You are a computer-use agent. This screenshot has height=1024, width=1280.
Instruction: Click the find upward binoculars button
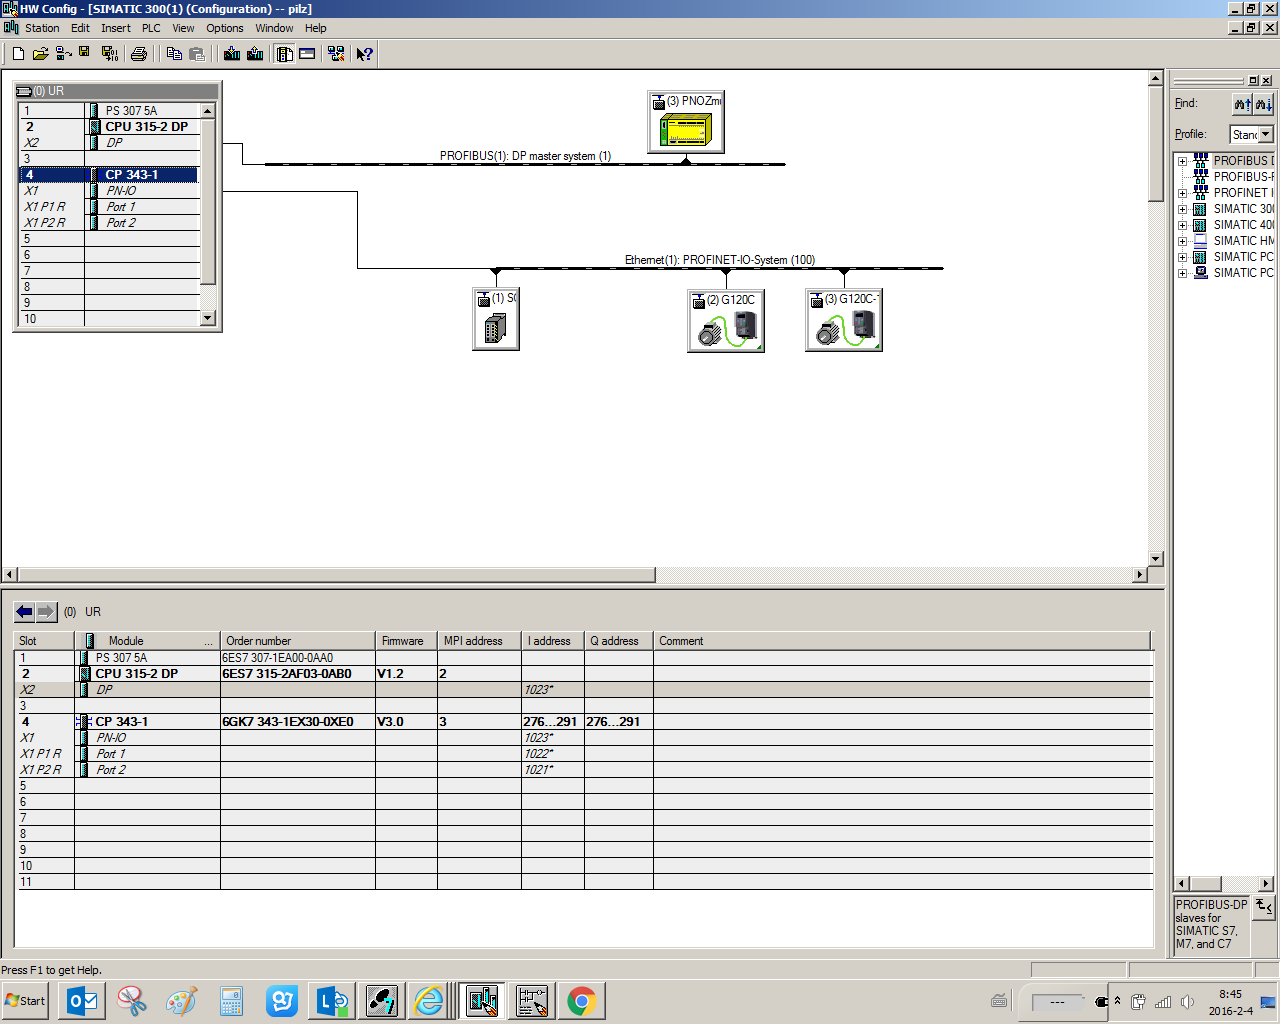[x=1242, y=104]
